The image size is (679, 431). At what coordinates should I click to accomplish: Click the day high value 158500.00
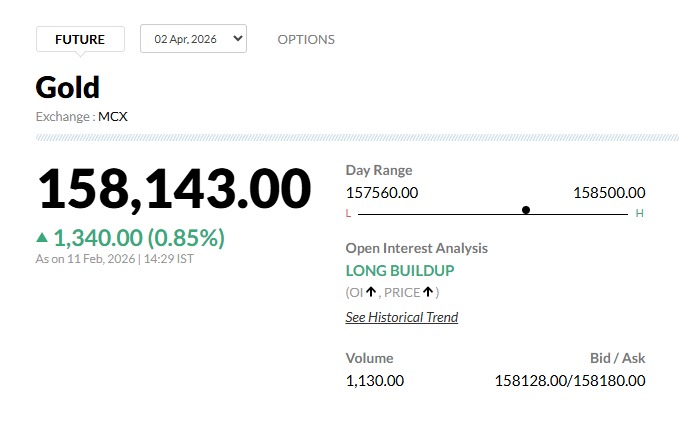coord(609,192)
